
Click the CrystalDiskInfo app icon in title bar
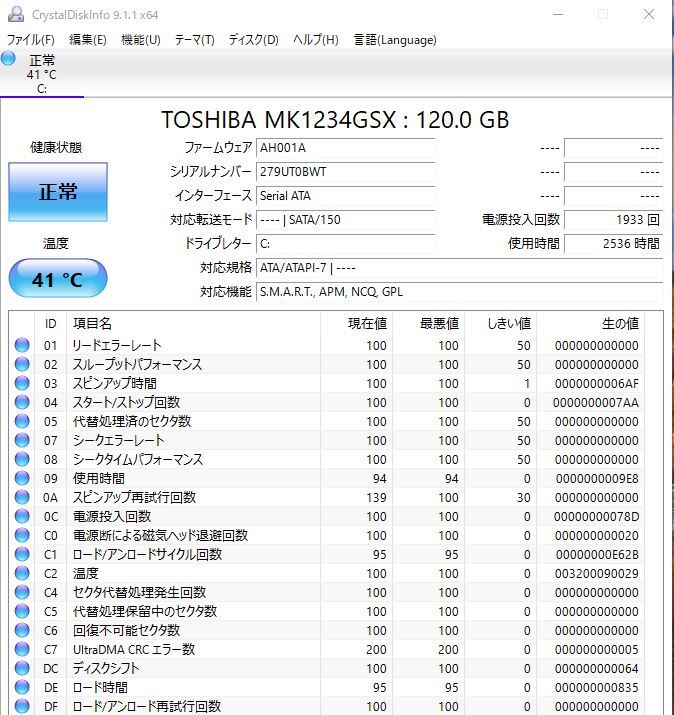[16, 15]
